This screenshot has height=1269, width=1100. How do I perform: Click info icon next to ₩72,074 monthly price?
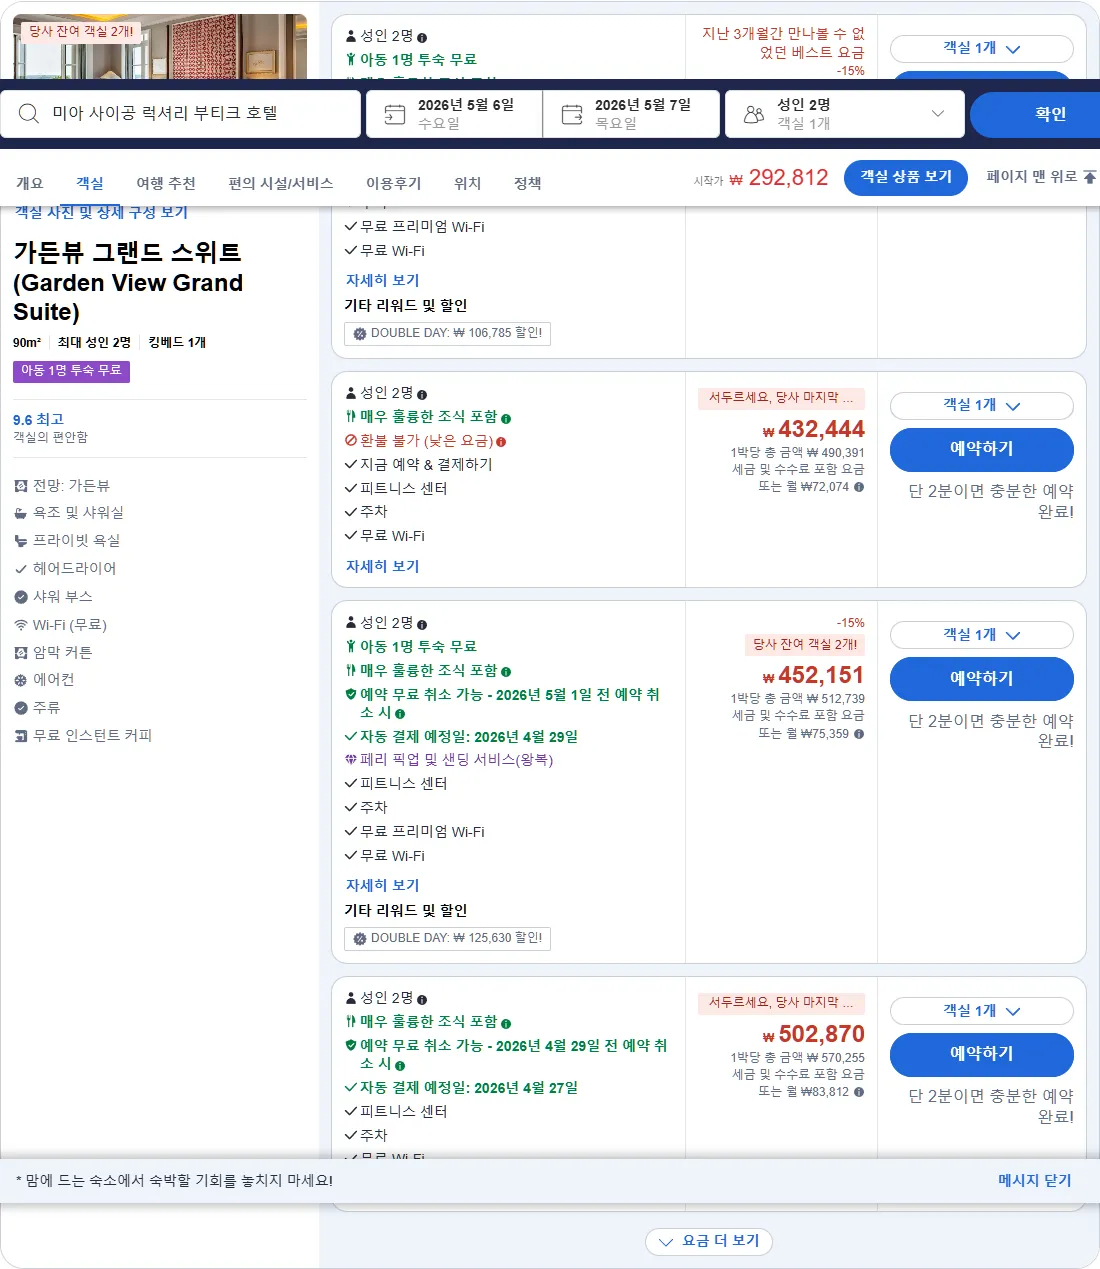coord(859,487)
